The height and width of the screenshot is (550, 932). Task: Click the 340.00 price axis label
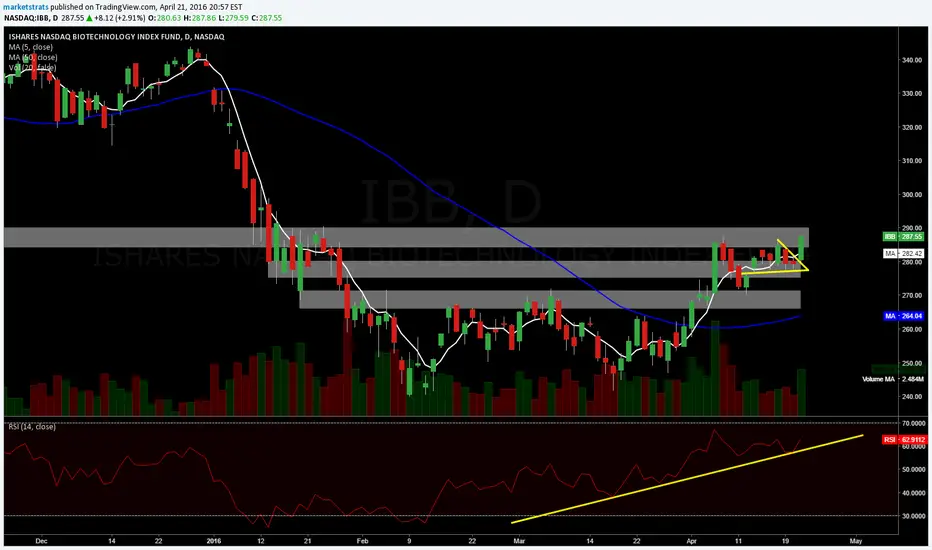912,60
